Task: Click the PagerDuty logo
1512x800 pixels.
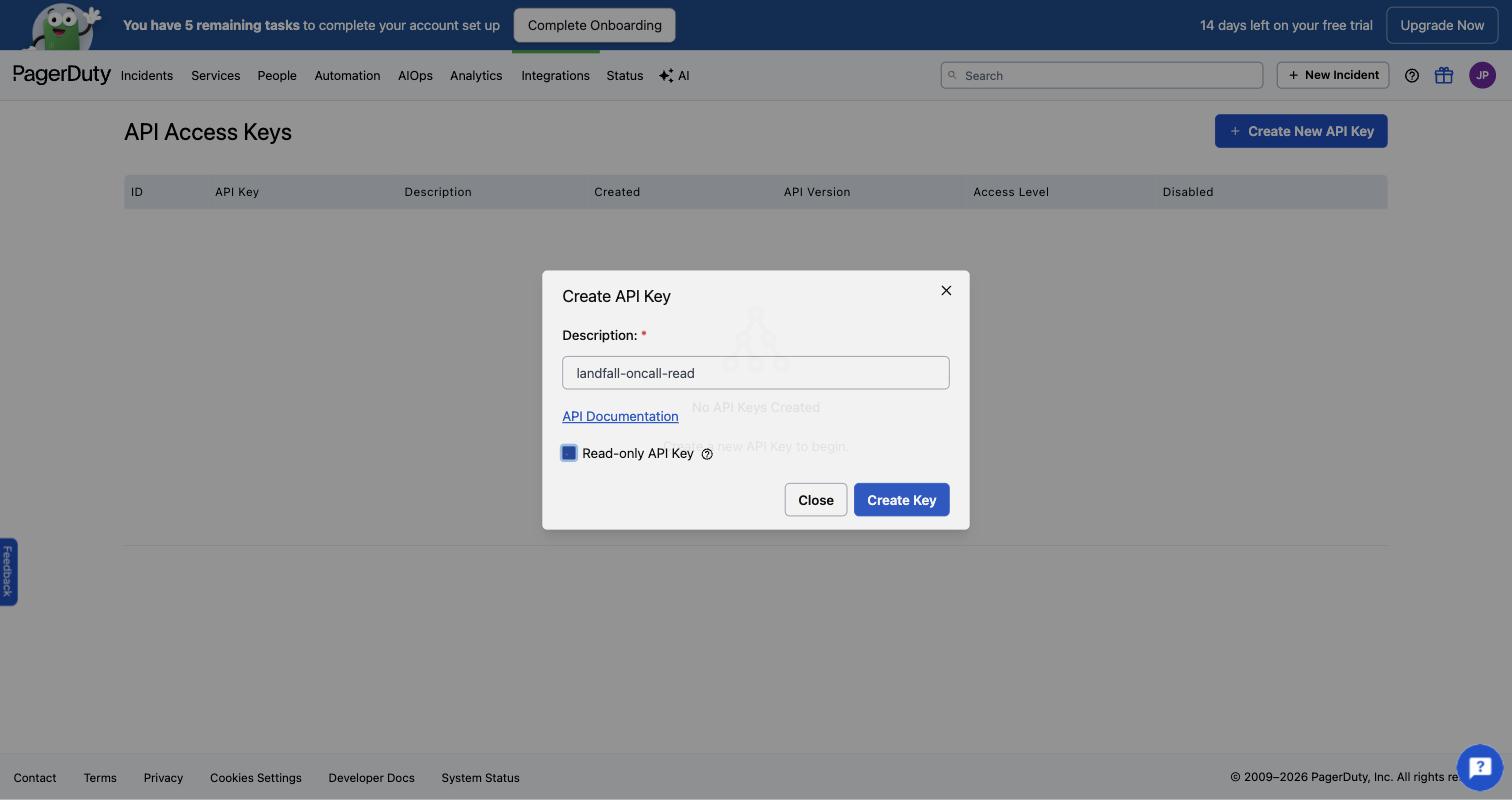Action: [x=62, y=75]
